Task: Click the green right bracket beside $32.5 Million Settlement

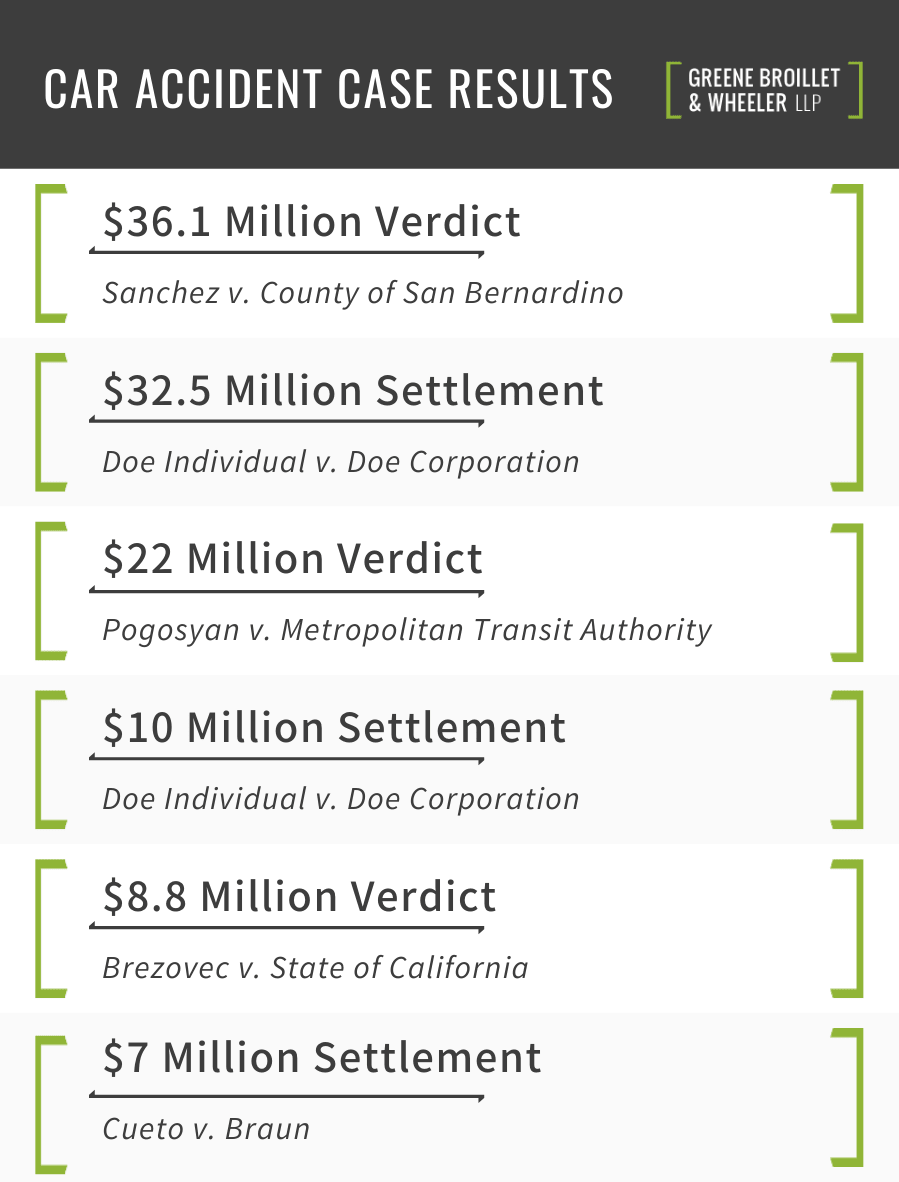Action: coord(855,421)
